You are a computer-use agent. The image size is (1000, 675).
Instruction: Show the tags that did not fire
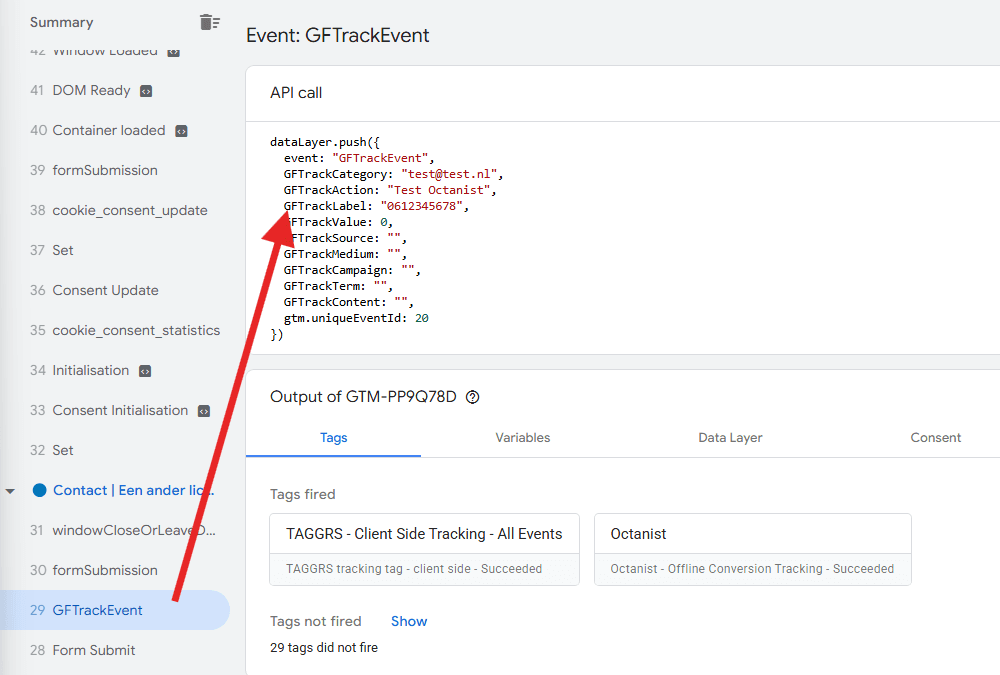(x=409, y=621)
